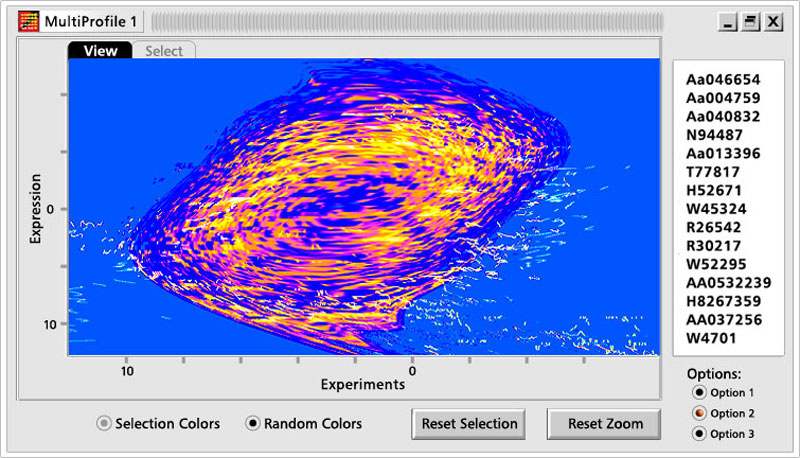Select gene H8267359 in list
Screen dimensions: 800x458
(723, 301)
